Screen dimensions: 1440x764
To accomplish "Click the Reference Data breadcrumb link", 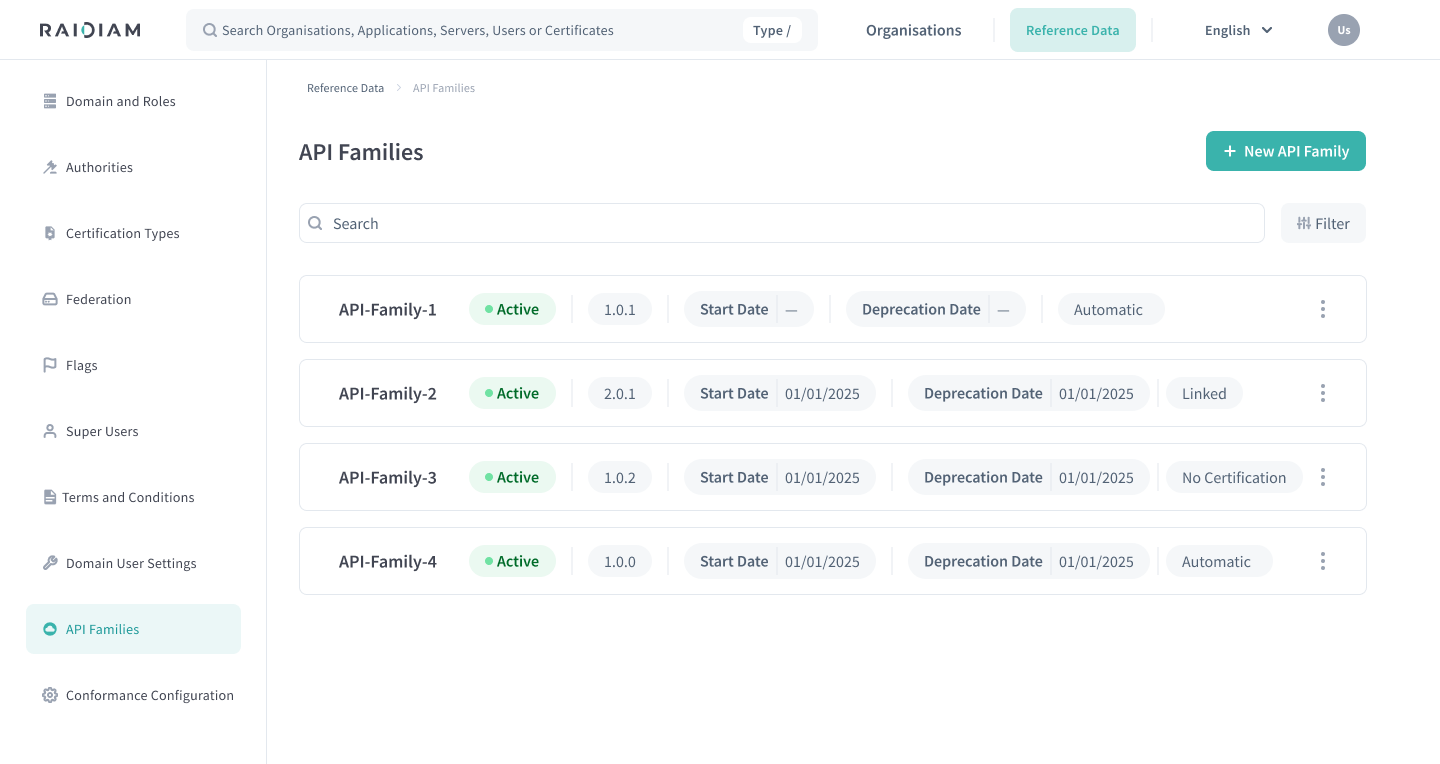I will [345, 88].
